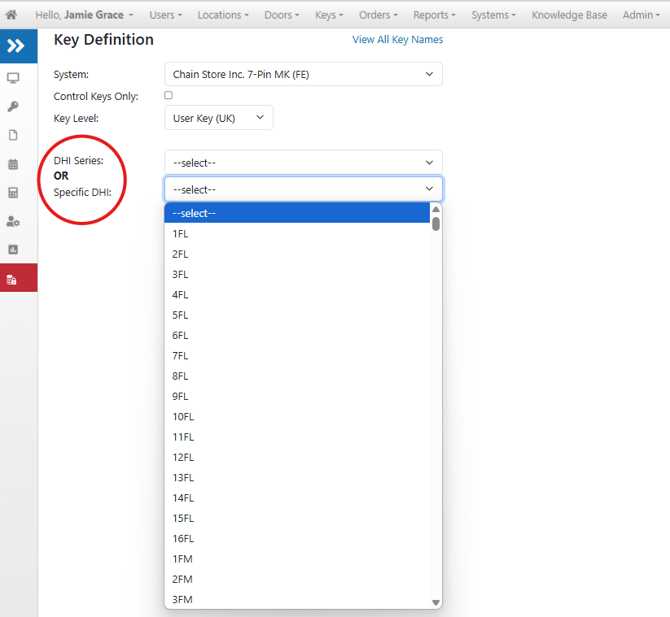Open the document icon in sidebar

[13, 135]
